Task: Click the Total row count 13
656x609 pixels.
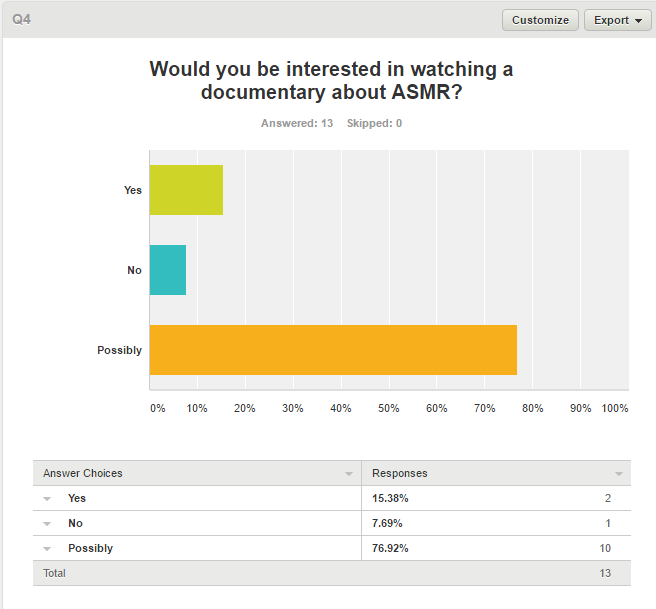Action: point(605,573)
